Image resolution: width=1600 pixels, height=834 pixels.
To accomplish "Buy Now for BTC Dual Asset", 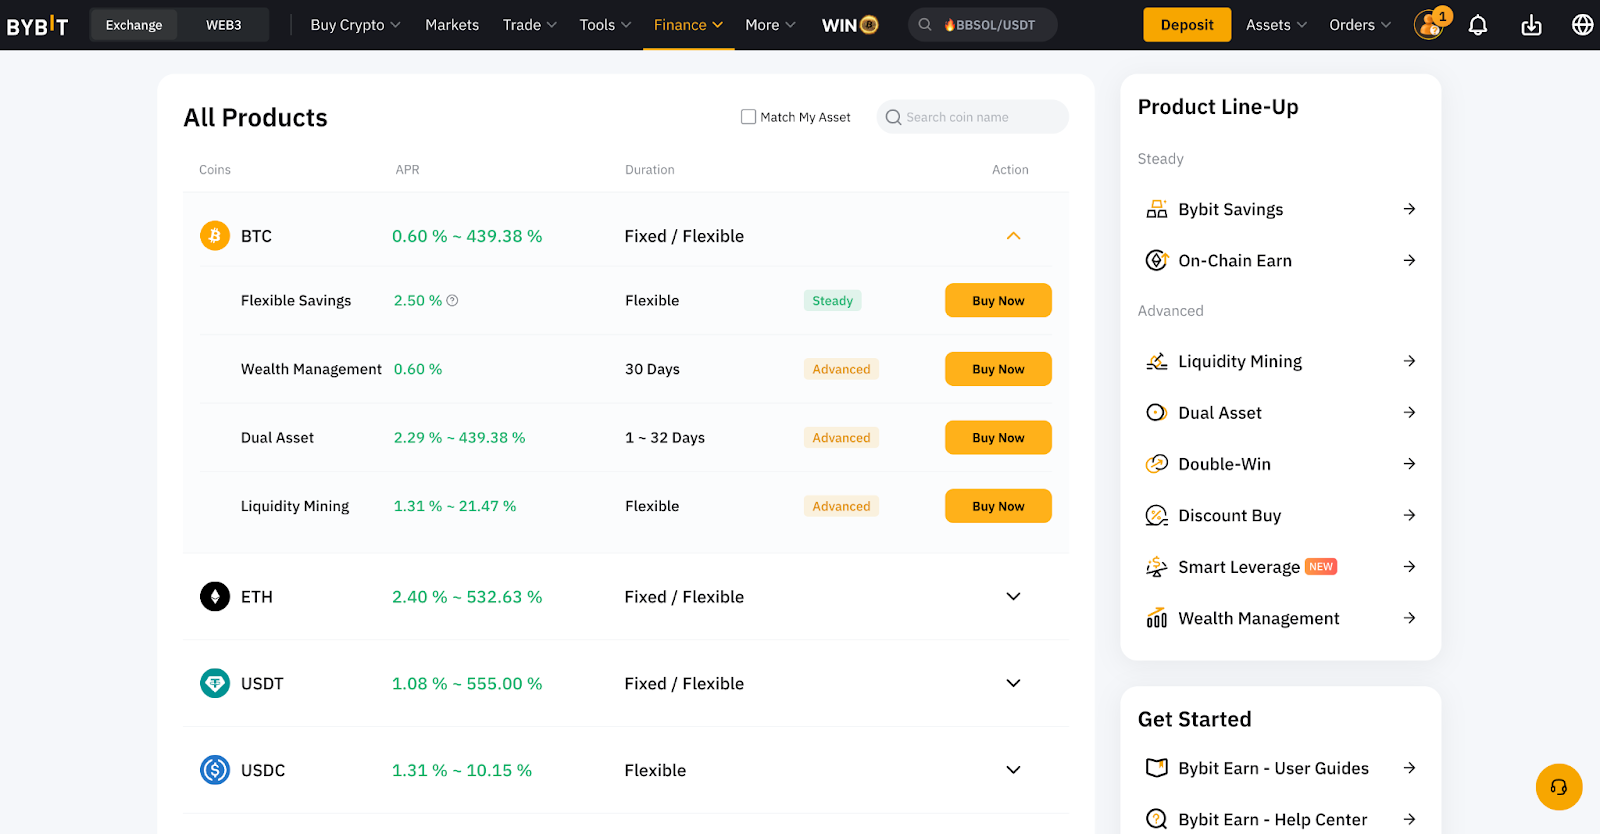I will [x=998, y=438].
